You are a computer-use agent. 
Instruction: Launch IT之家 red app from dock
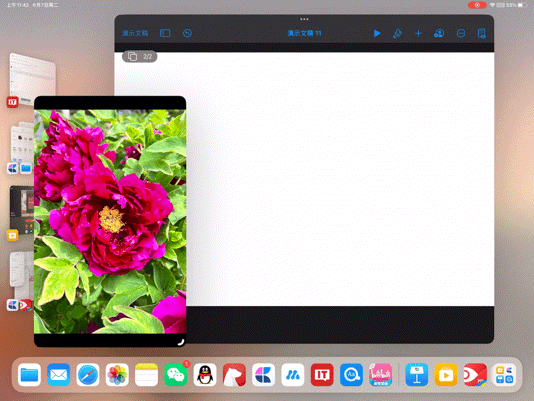click(322, 375)
